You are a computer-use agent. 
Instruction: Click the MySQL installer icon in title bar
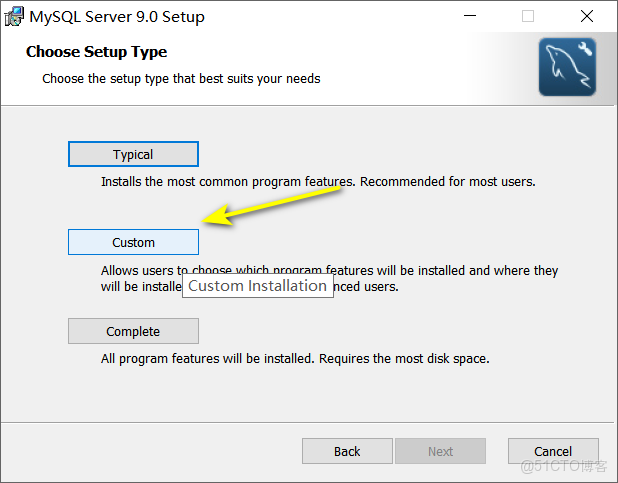click(14, 17)
